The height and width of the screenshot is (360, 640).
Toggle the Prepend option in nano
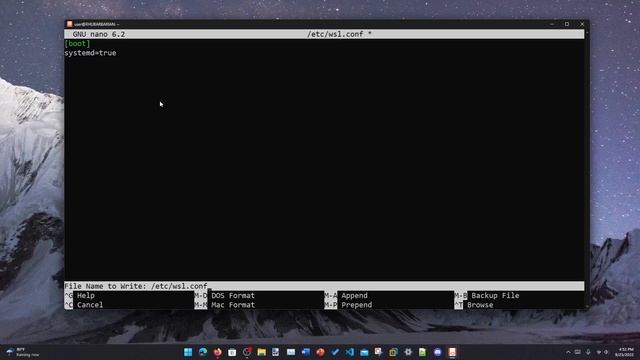click(x=348, y=305)
